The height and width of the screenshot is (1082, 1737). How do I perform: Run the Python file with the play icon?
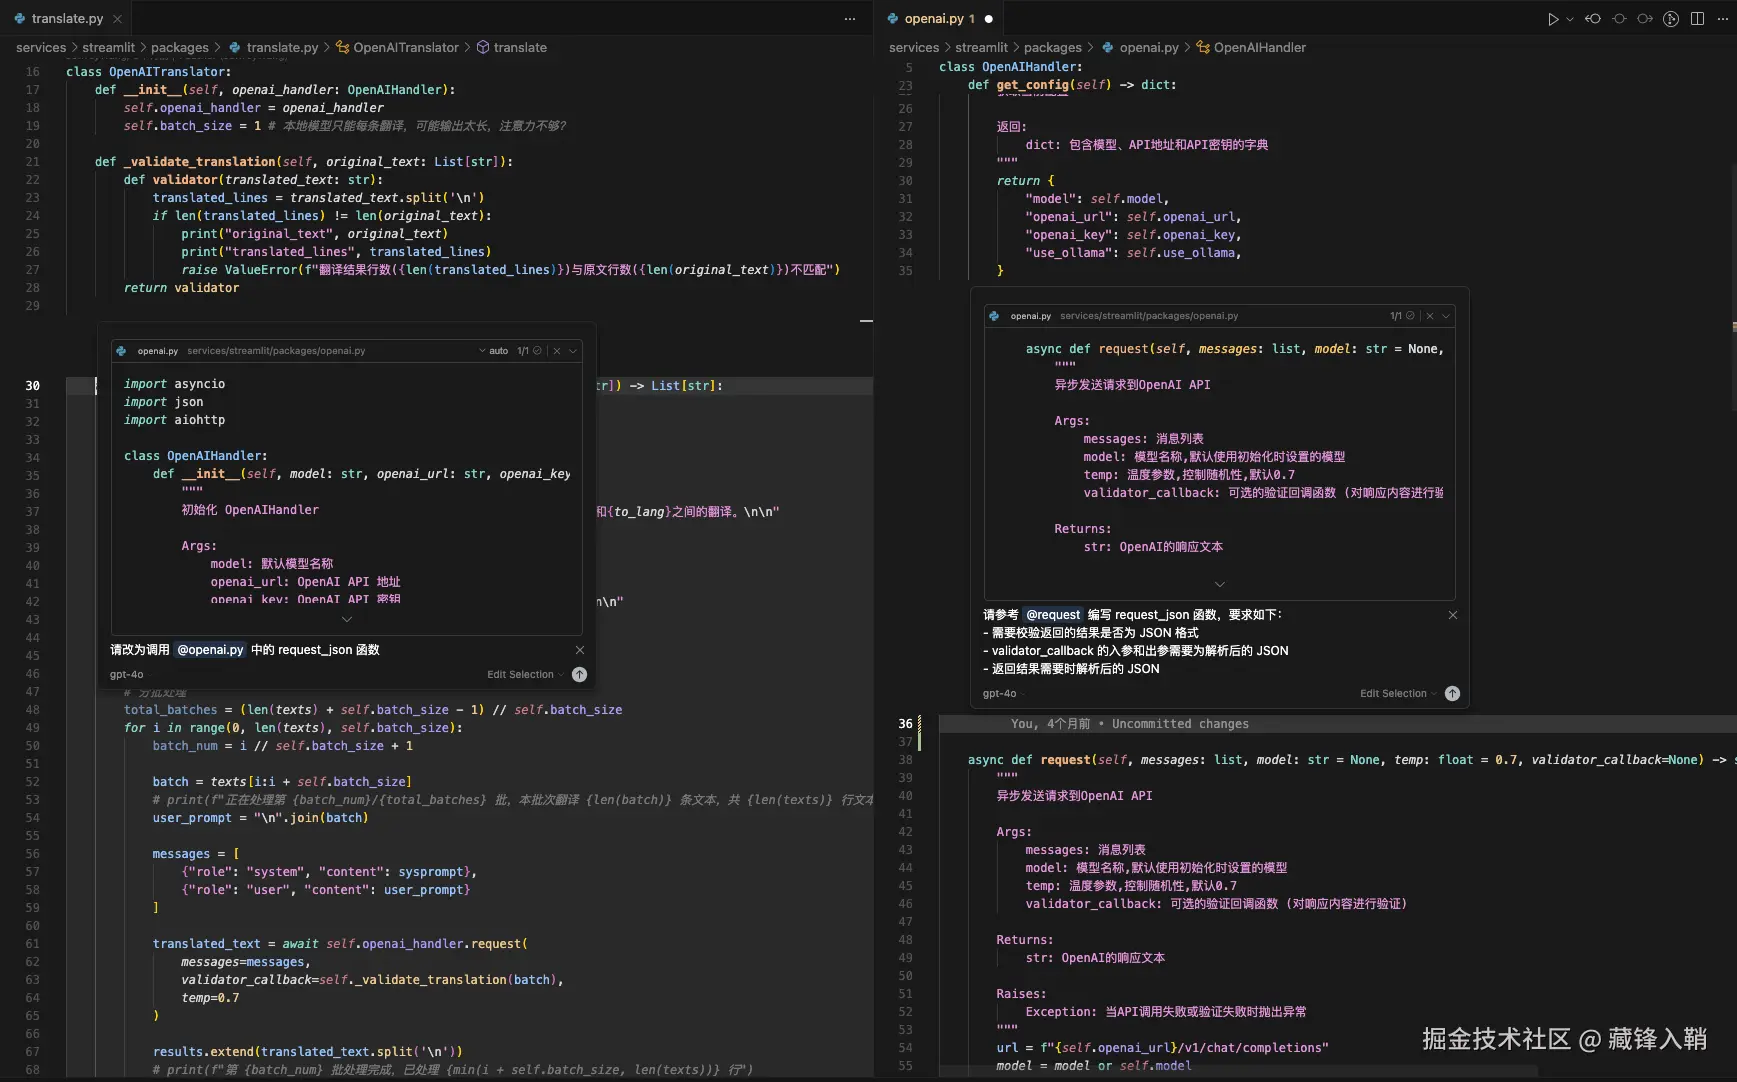point(1552,19)
